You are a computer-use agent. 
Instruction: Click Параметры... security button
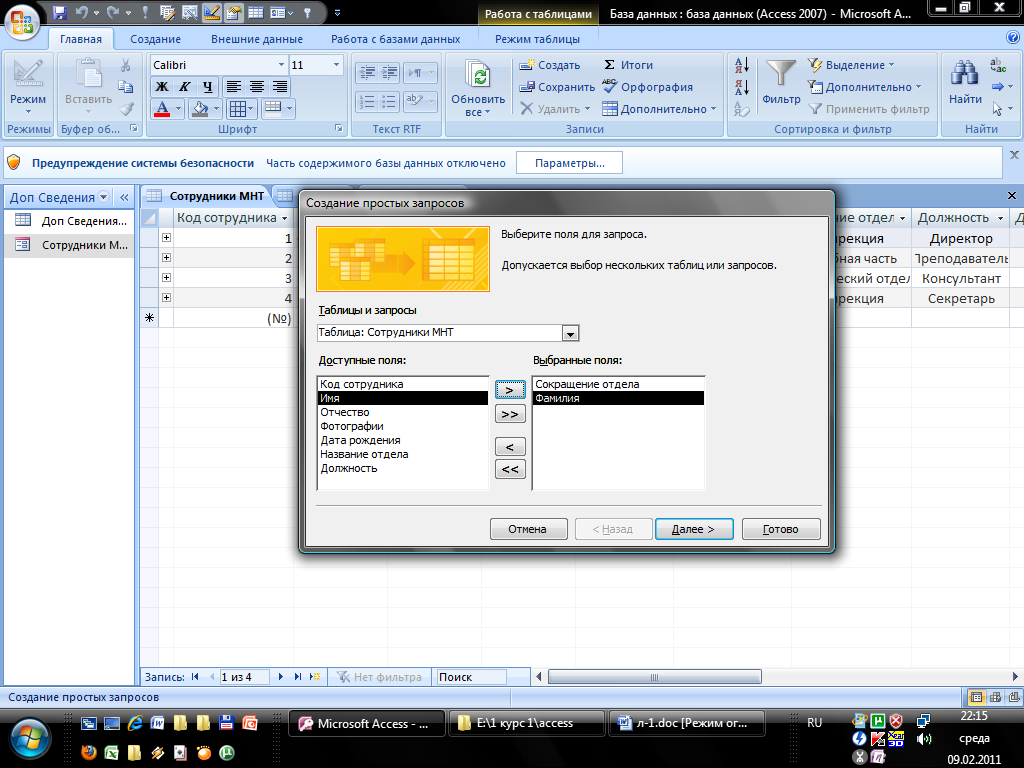[x=569, y=163]
